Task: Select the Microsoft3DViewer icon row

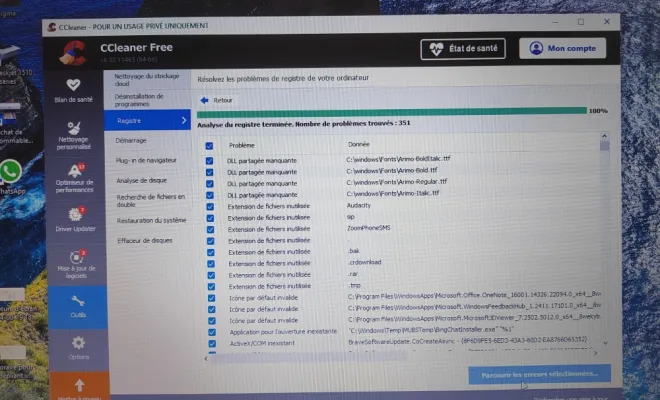Action: coord(403,320)
